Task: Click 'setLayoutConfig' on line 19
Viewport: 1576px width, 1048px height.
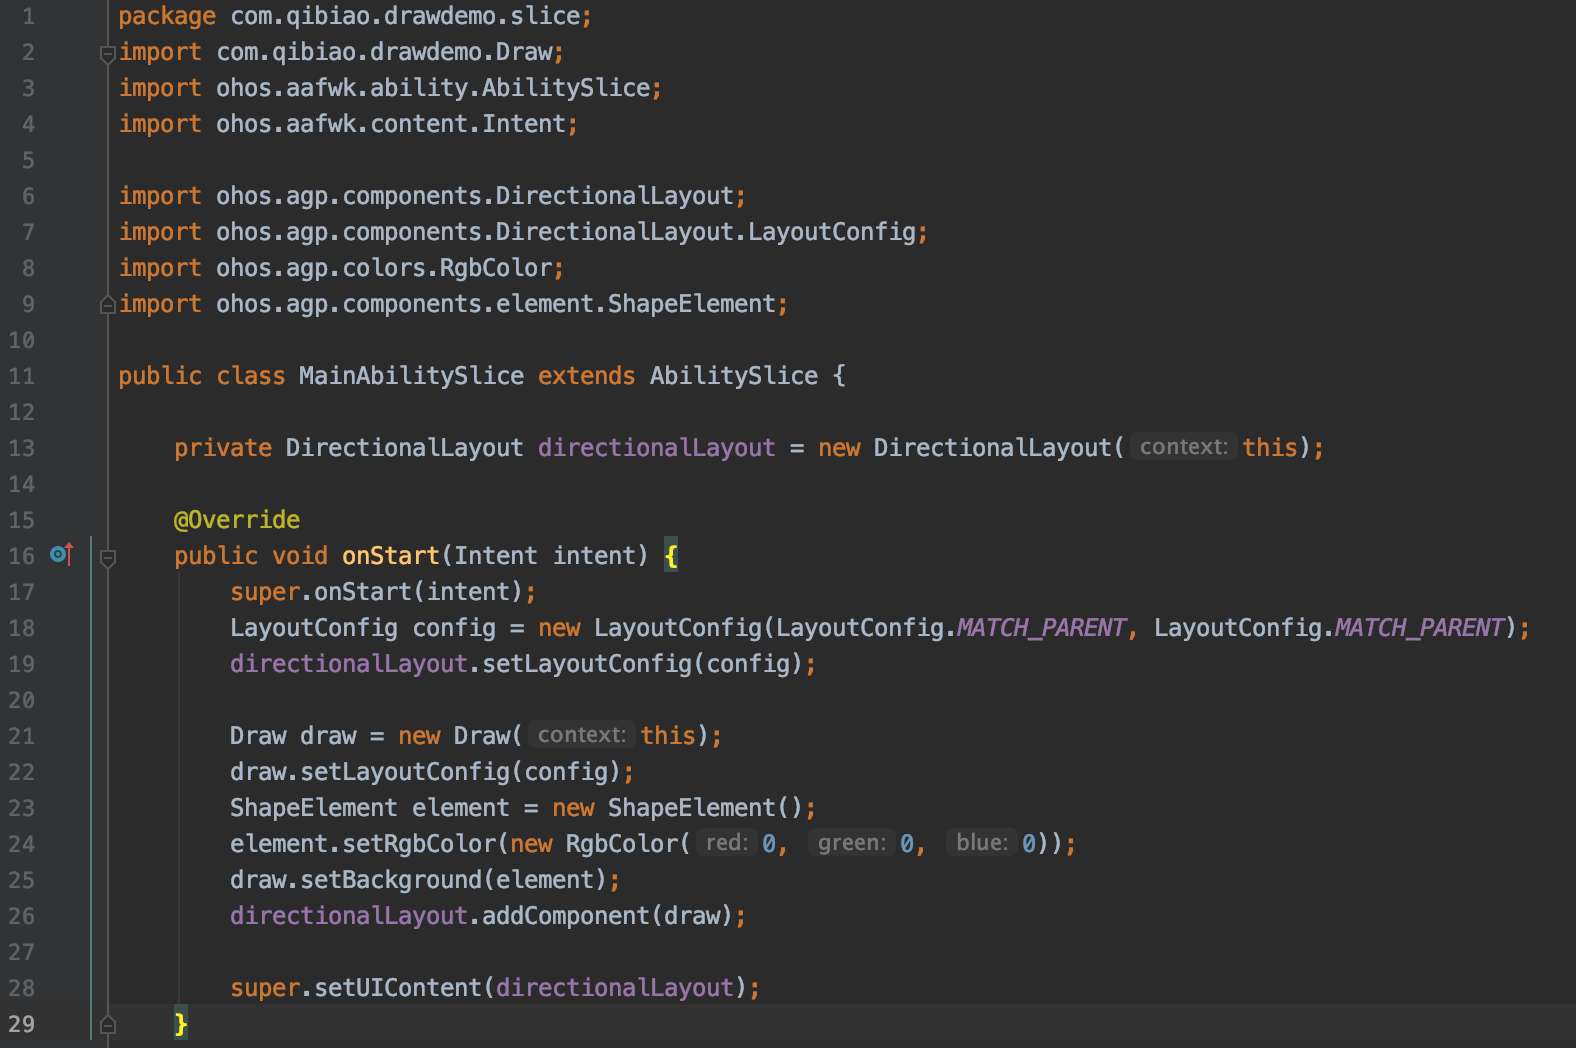Action: 587,664
